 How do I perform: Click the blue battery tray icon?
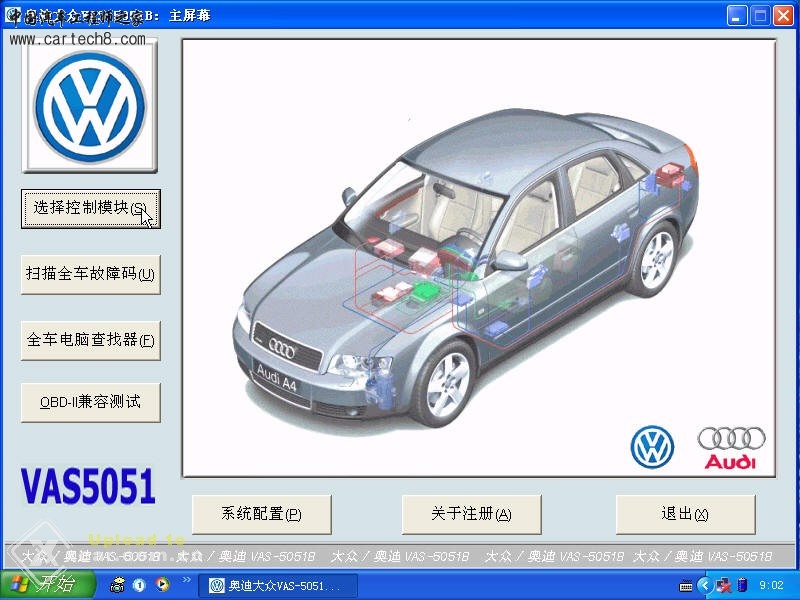coord(743,585)
